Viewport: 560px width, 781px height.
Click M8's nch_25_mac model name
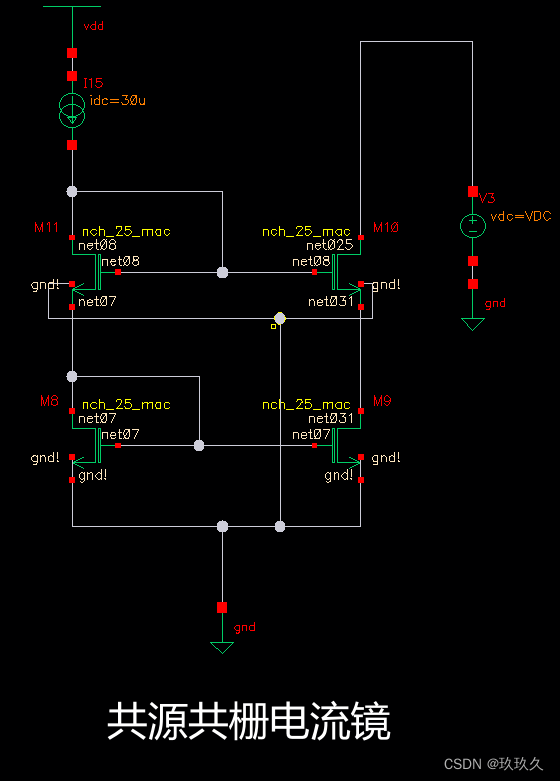[127, 405]
